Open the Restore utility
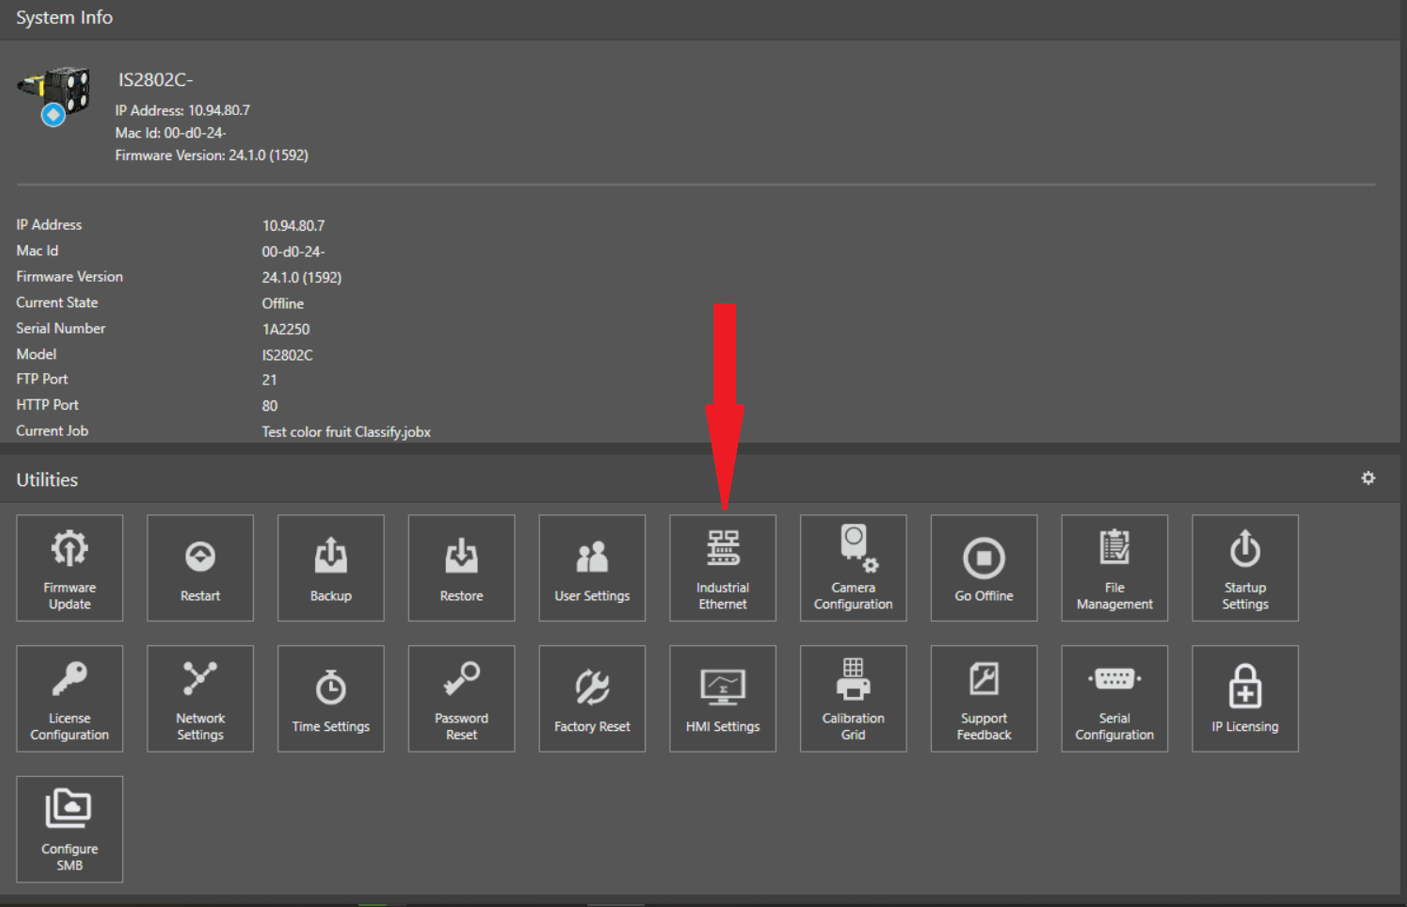Screen dimensions: 1407x907 point(461,568)
